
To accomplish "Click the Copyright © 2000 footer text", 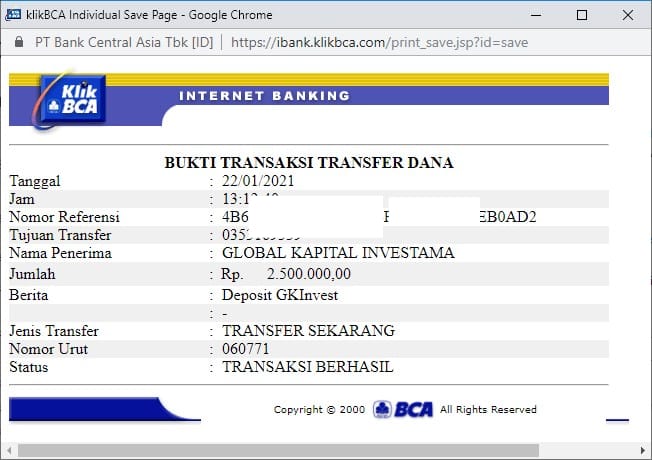I will [x=319, y=410].
